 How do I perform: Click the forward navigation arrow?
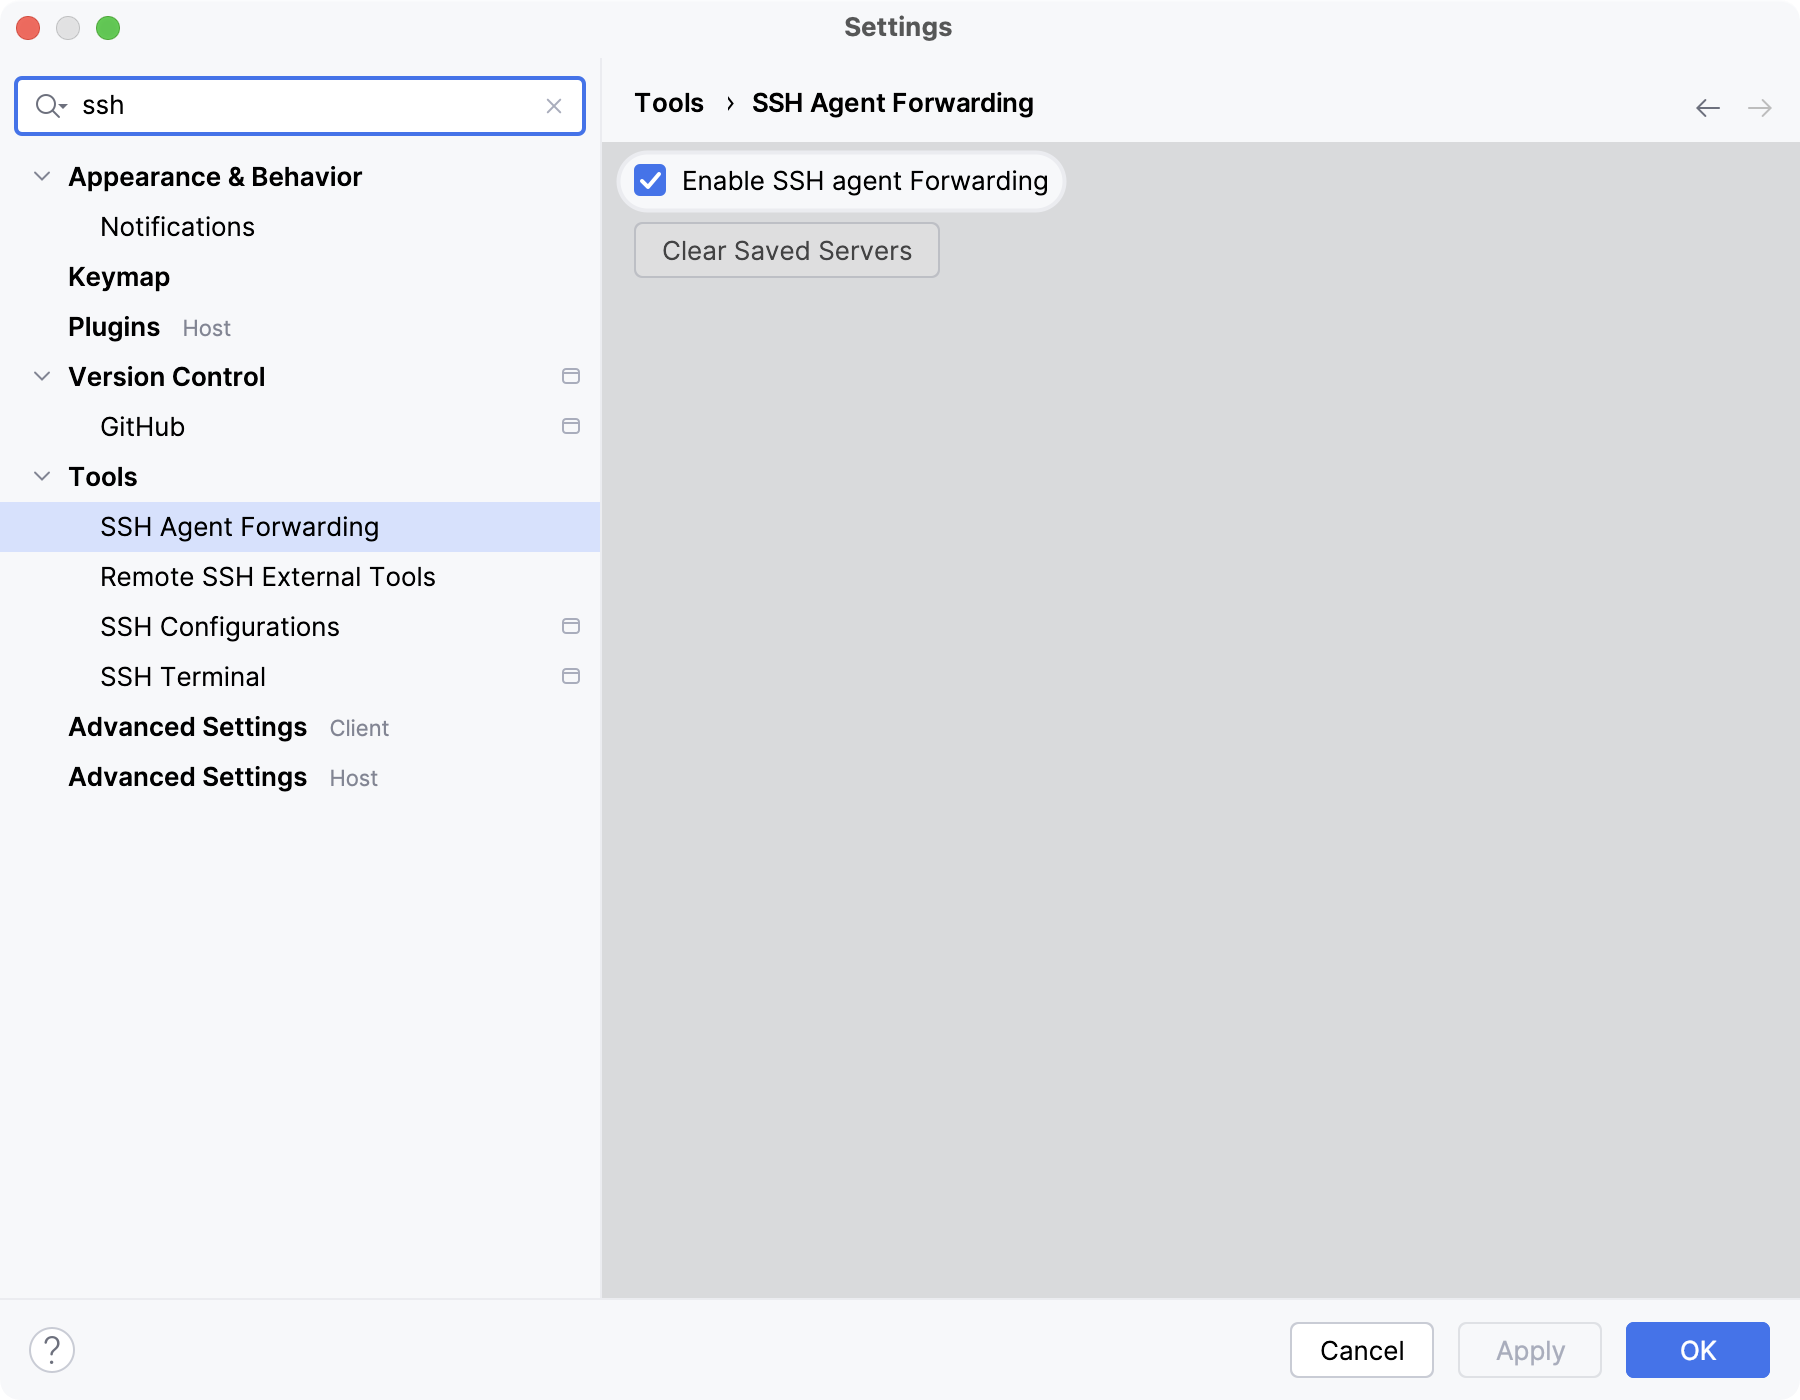tap(1760, 107)
